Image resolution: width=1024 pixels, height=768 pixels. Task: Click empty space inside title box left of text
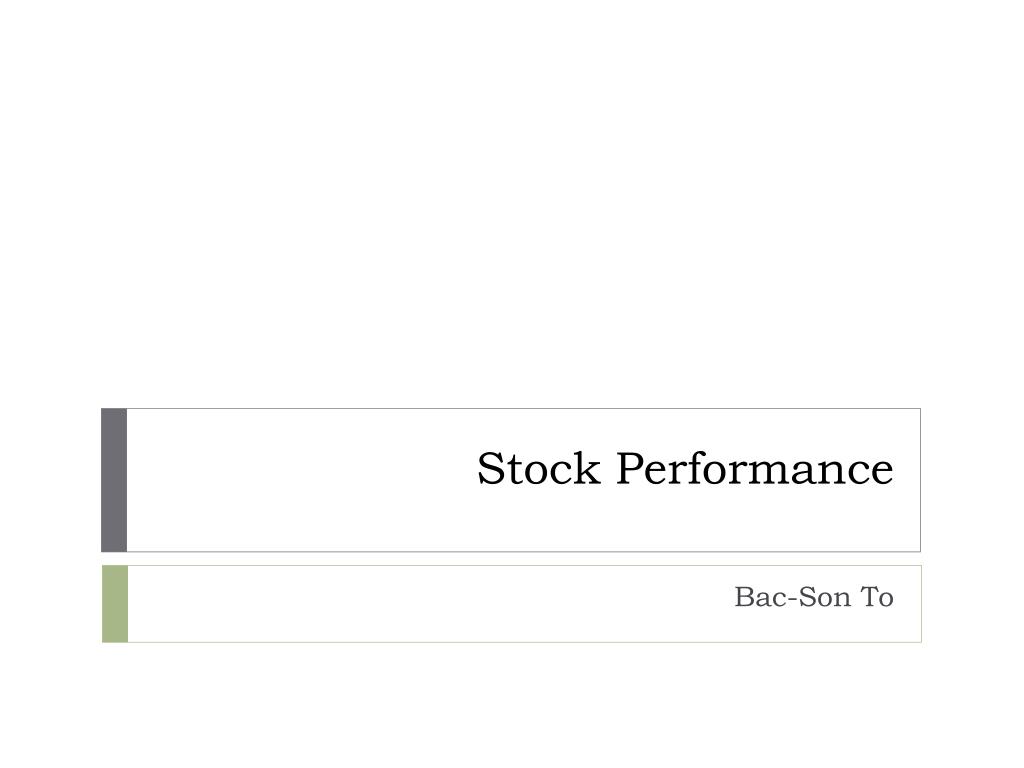tap(294, 480)
